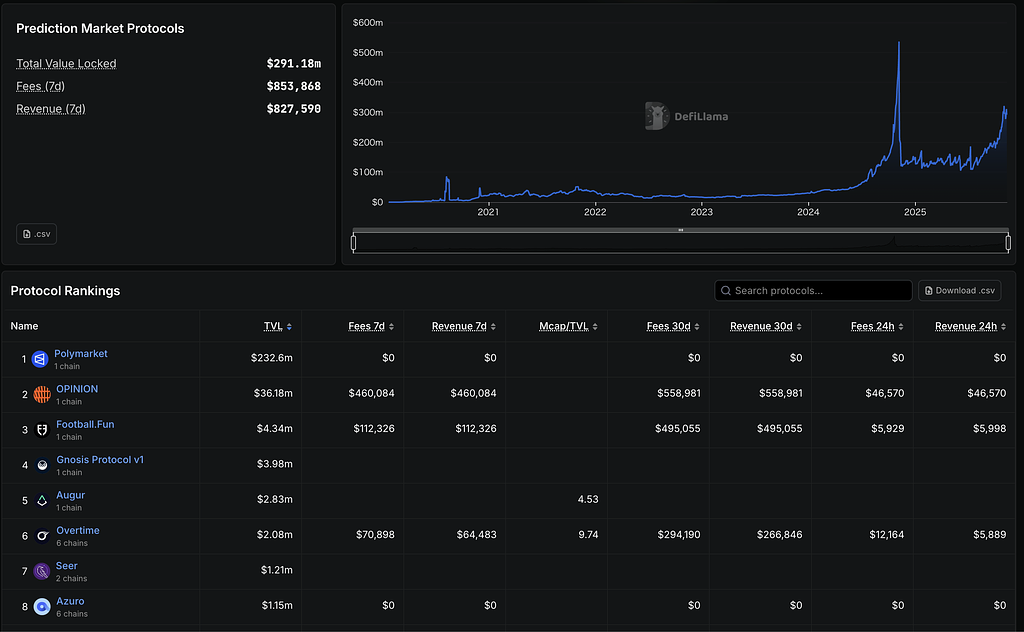Click the small .csv button under stats
The image size is (1024, 632).
(37, 234)
